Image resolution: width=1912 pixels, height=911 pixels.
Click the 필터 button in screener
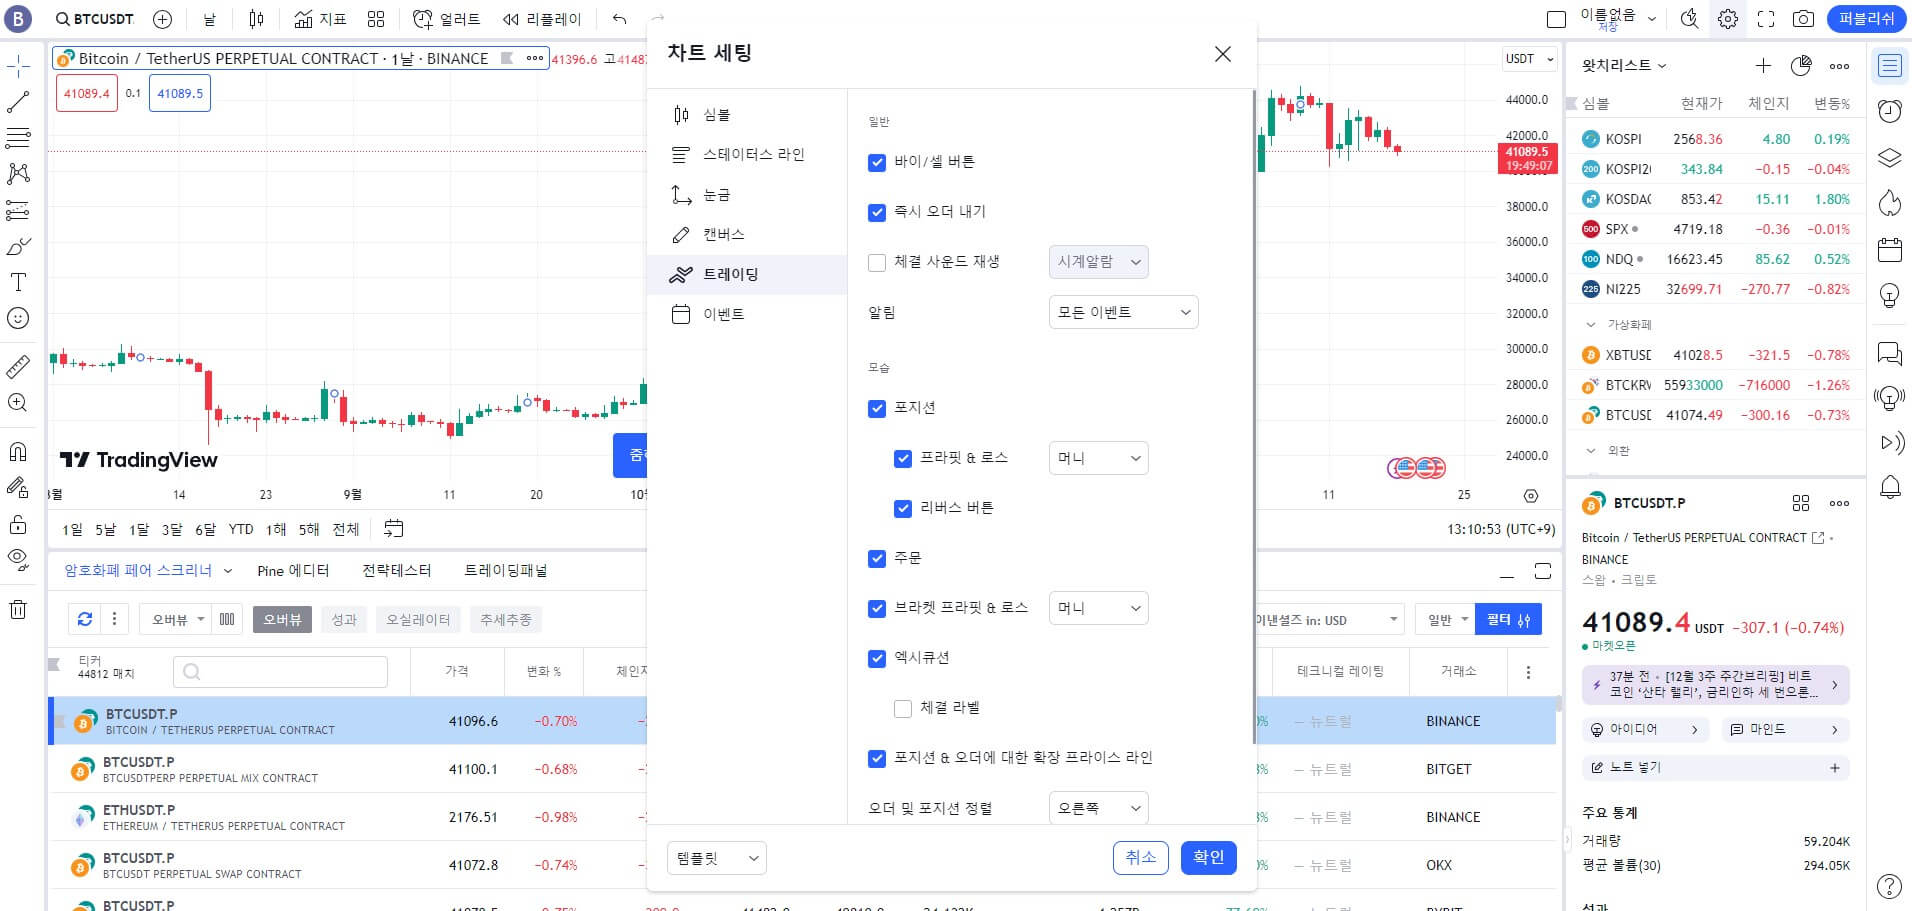(x=1508, y=620)
